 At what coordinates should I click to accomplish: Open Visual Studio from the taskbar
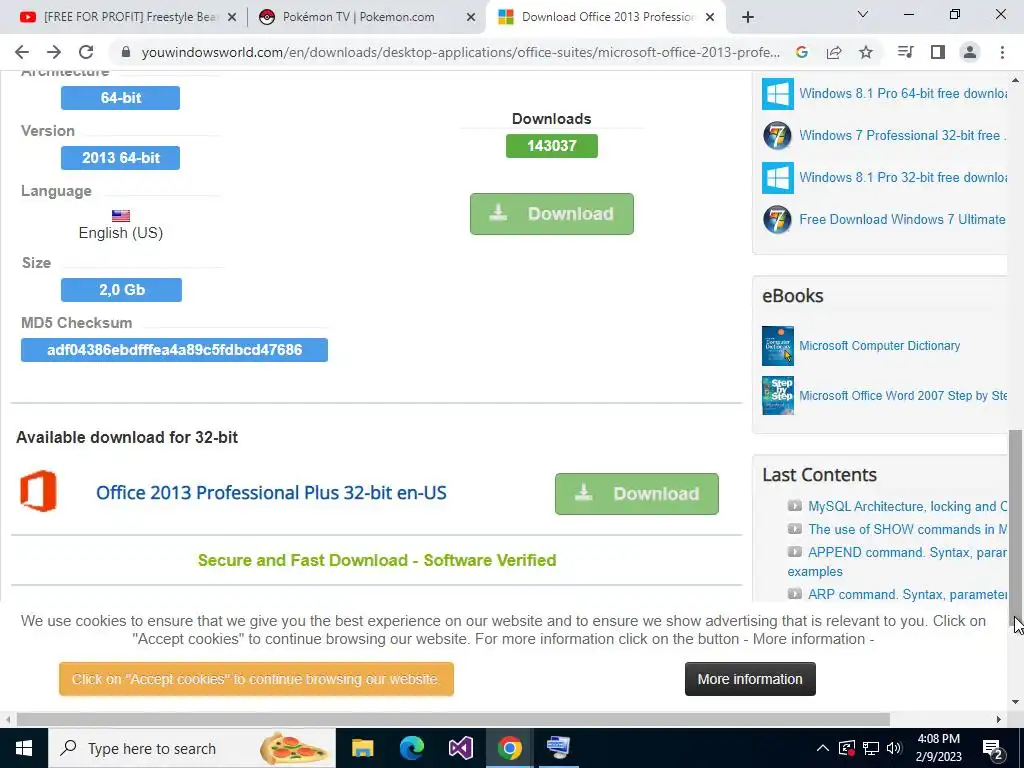coord(460,748)
